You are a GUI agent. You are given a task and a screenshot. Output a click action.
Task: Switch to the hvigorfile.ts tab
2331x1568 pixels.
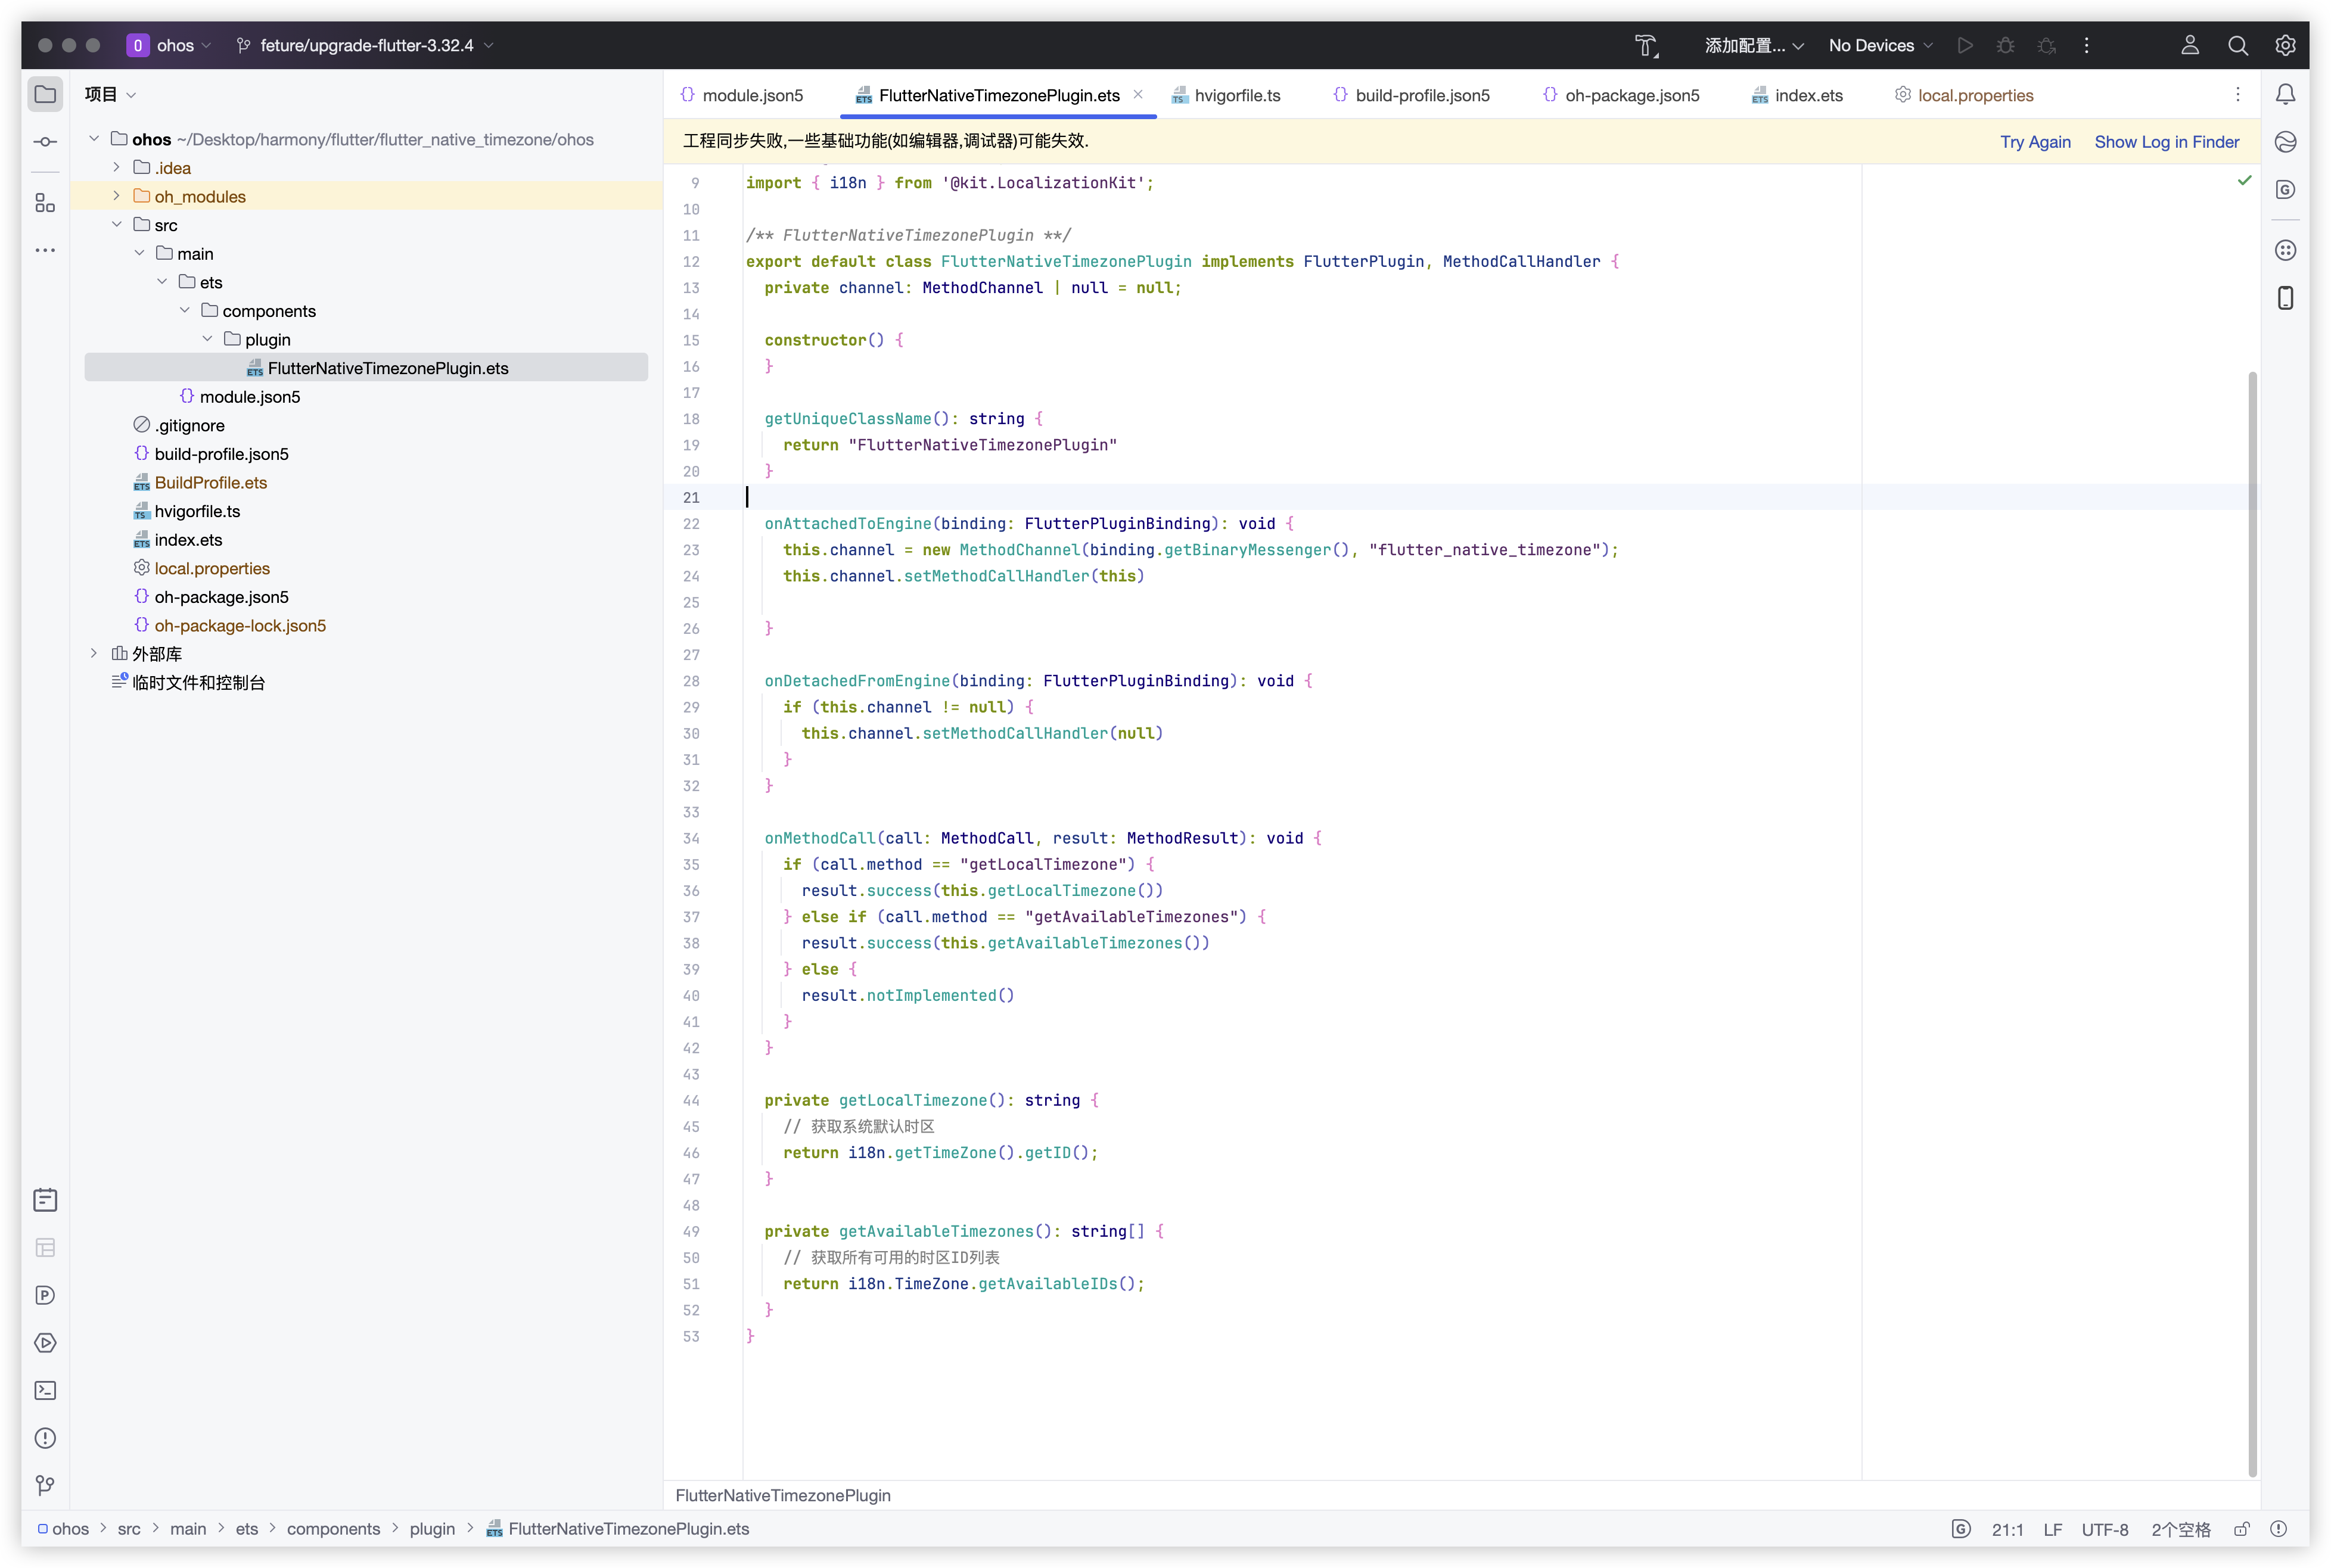point(1236,96)
